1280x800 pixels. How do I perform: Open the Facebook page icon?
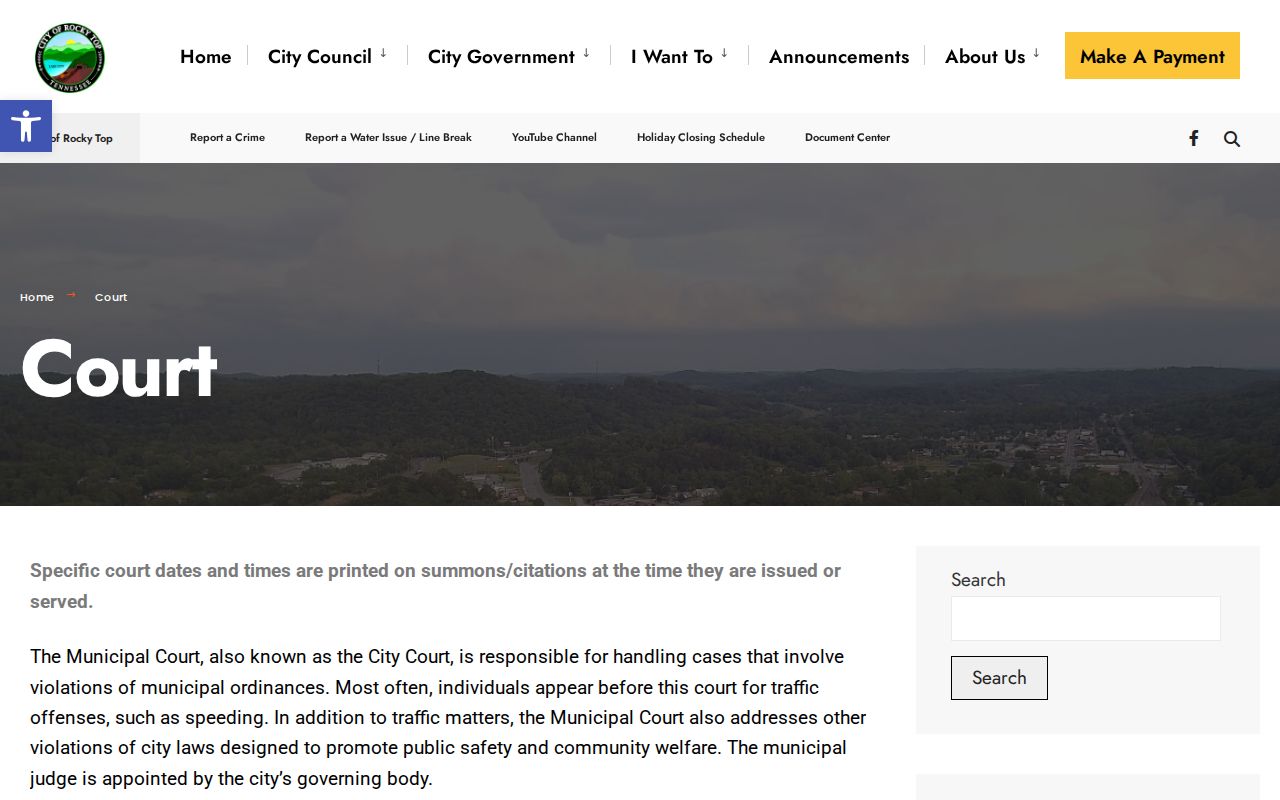(x=1193, y=138)
